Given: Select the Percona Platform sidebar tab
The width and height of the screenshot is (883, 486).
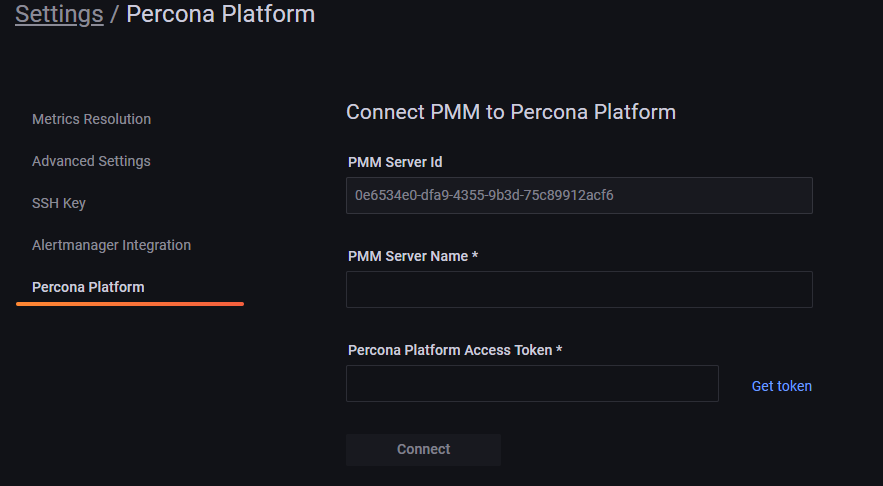Looking at the screenshot, I should pos(88,287).
